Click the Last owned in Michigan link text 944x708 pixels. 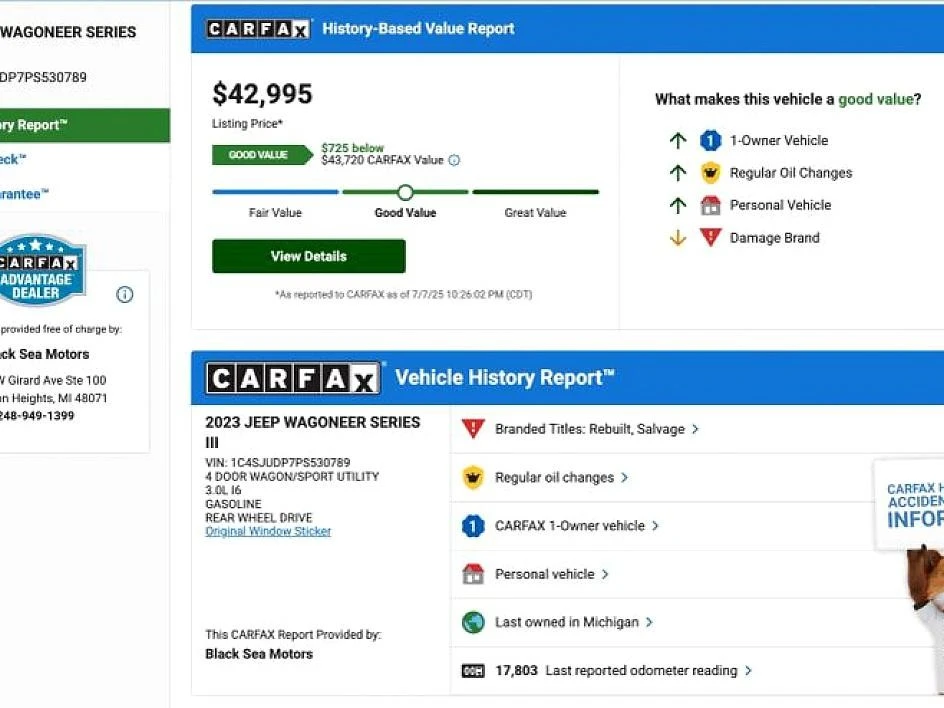(567, 622)
